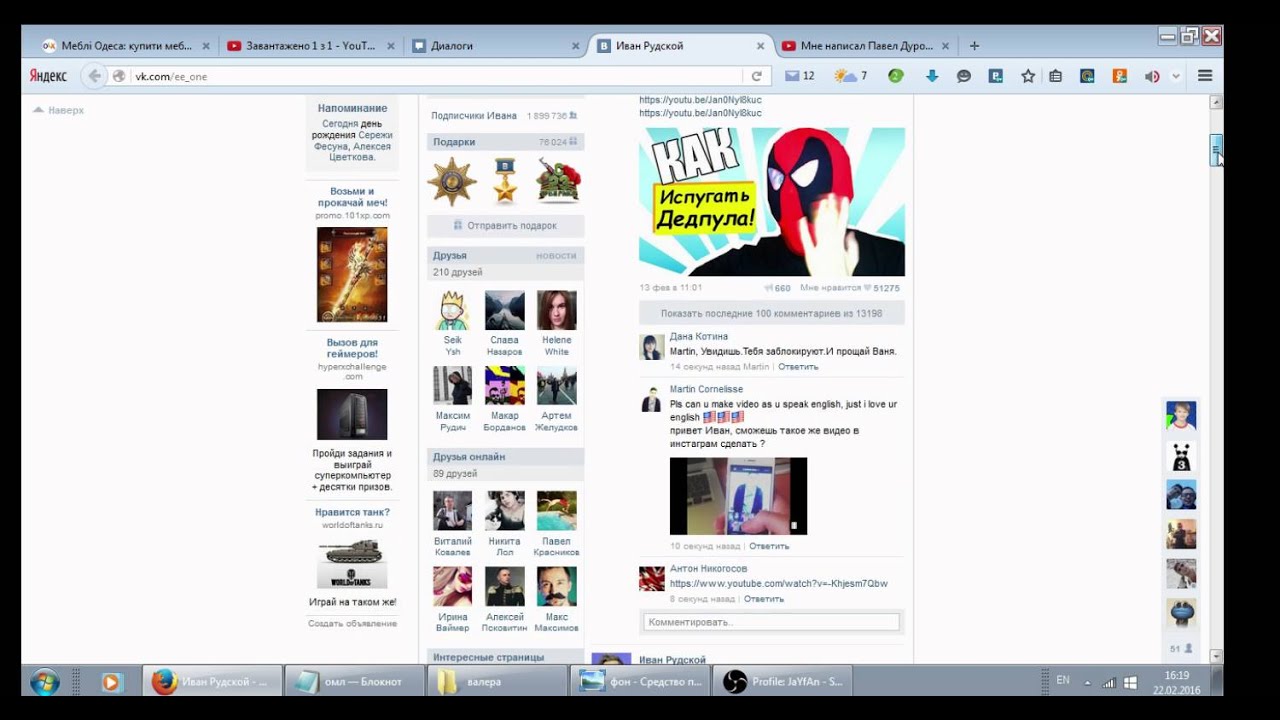Image resolution: width=1280 pixels, height=720 pixels.
Task: Click the gold star badge gift
Action: [x=452, y=181]
